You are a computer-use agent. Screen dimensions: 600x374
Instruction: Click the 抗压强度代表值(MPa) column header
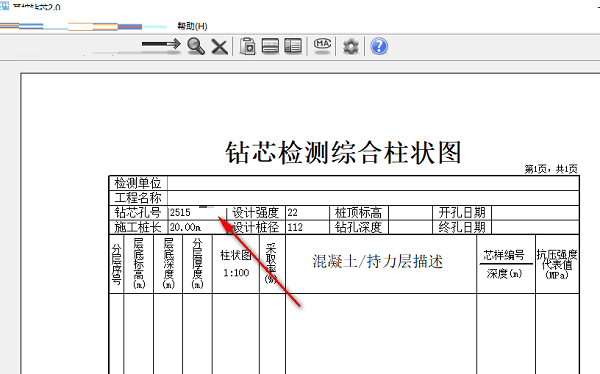coord(557,264)
